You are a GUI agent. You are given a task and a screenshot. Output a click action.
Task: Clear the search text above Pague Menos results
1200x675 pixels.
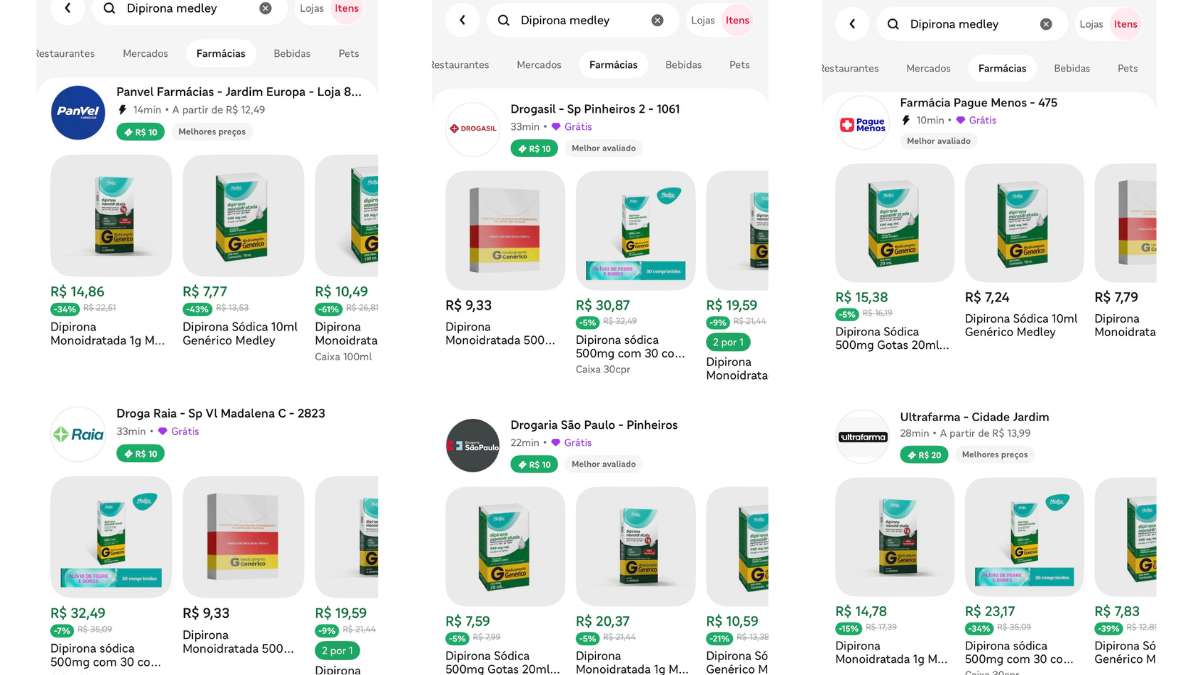pyautogui.click(x=1046, y=24)
